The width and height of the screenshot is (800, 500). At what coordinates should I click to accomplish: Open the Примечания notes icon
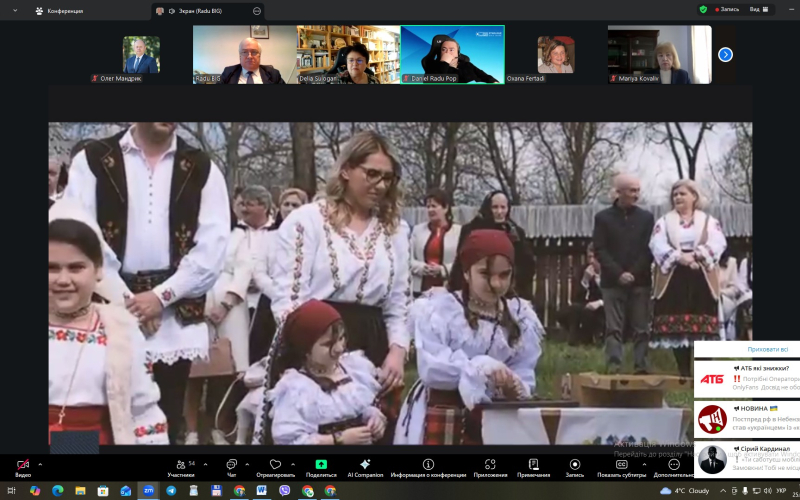534,465
